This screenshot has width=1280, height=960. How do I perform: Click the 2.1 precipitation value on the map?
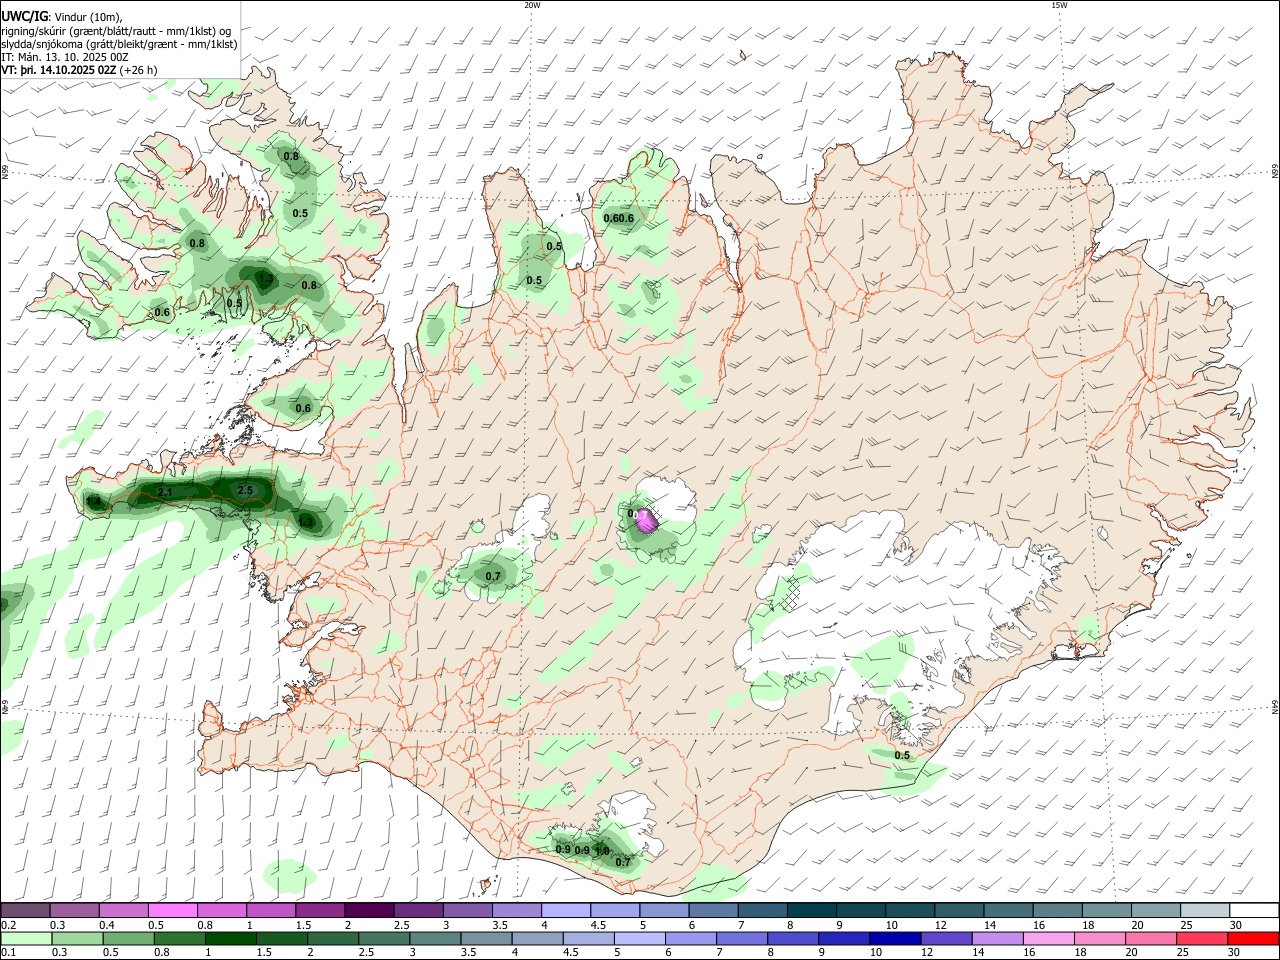(x=165, y=492)
